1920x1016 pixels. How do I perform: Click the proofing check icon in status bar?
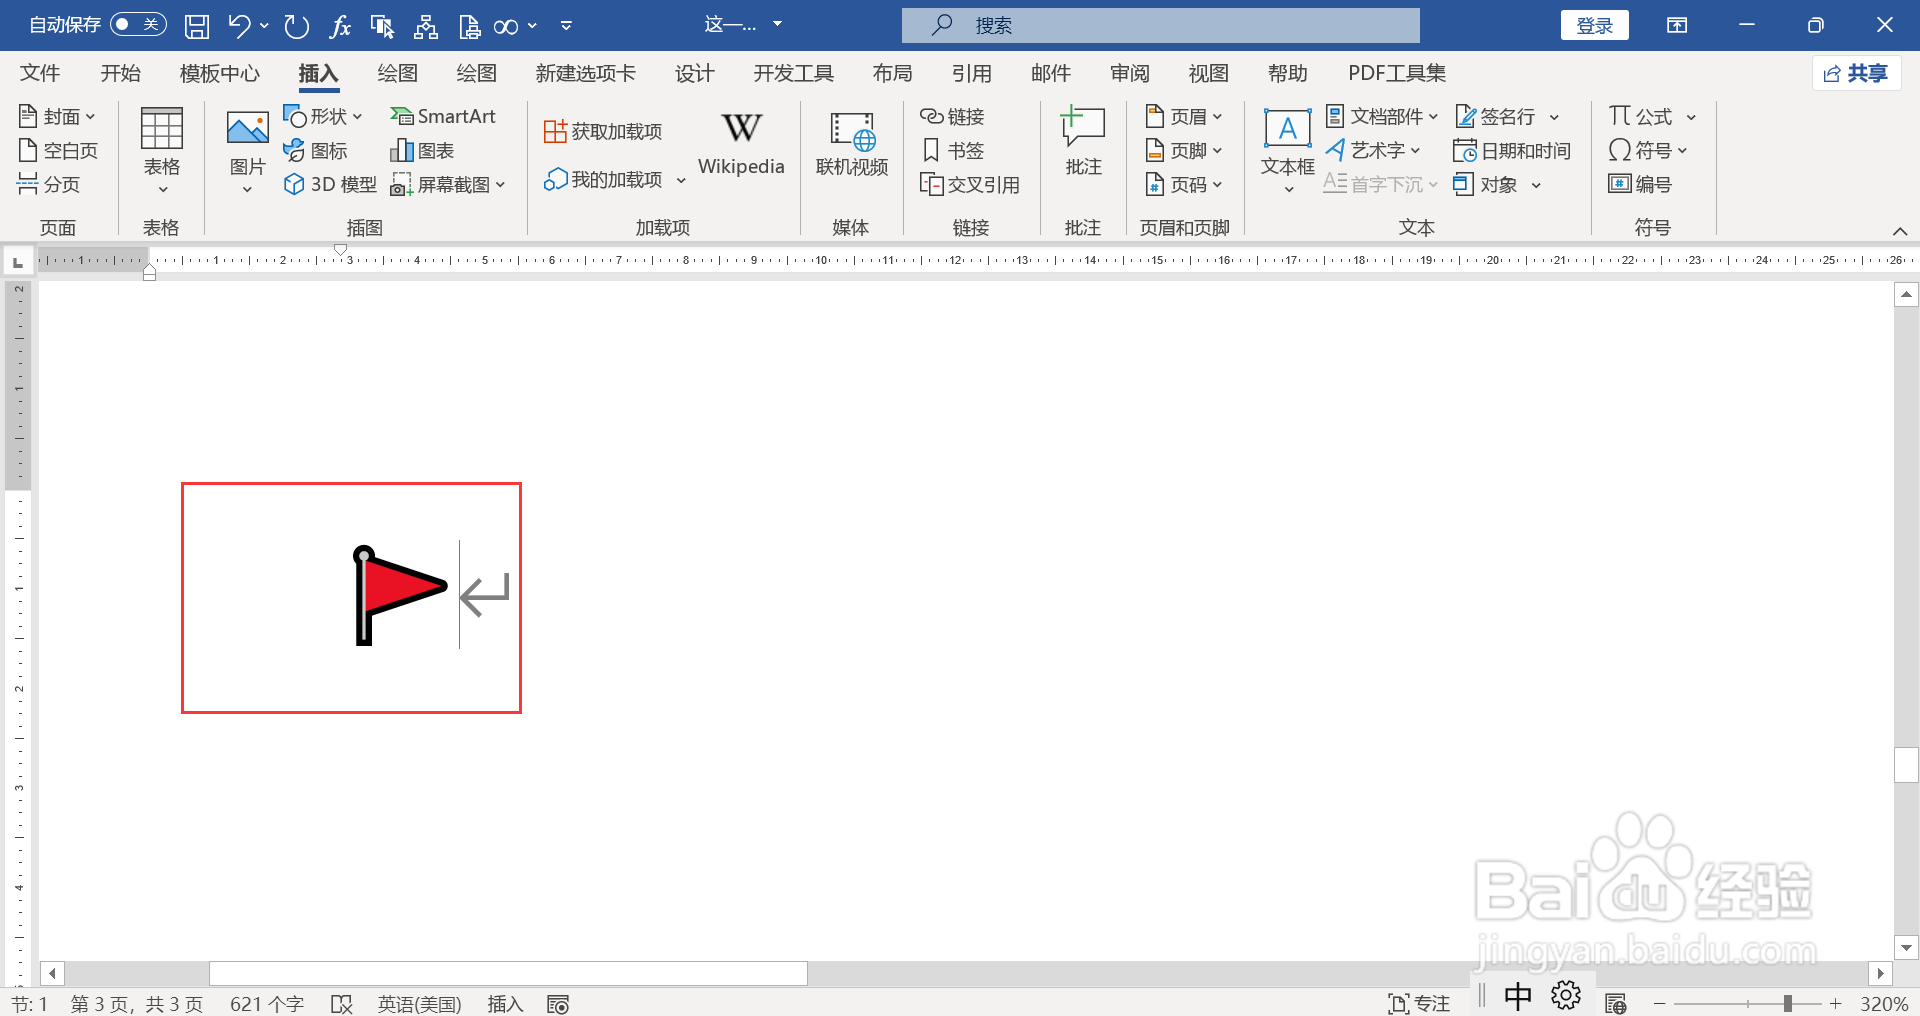pyautogui.click(x=342, y=1004)
